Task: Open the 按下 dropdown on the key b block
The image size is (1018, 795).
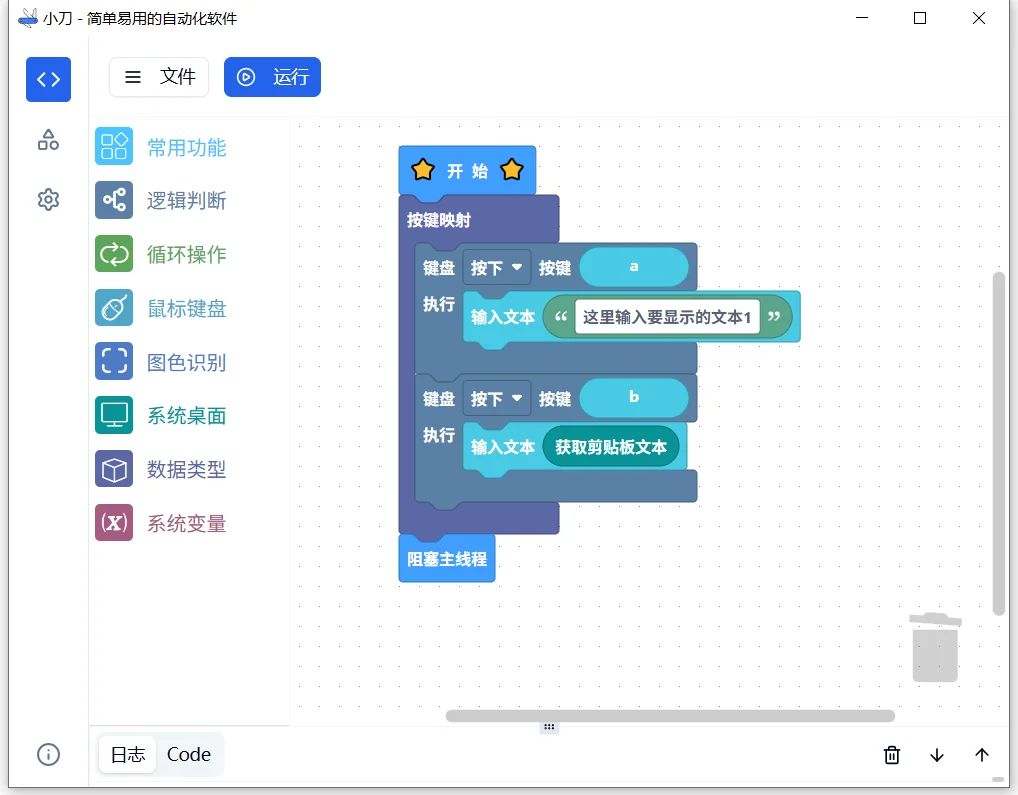Action: 497,397
